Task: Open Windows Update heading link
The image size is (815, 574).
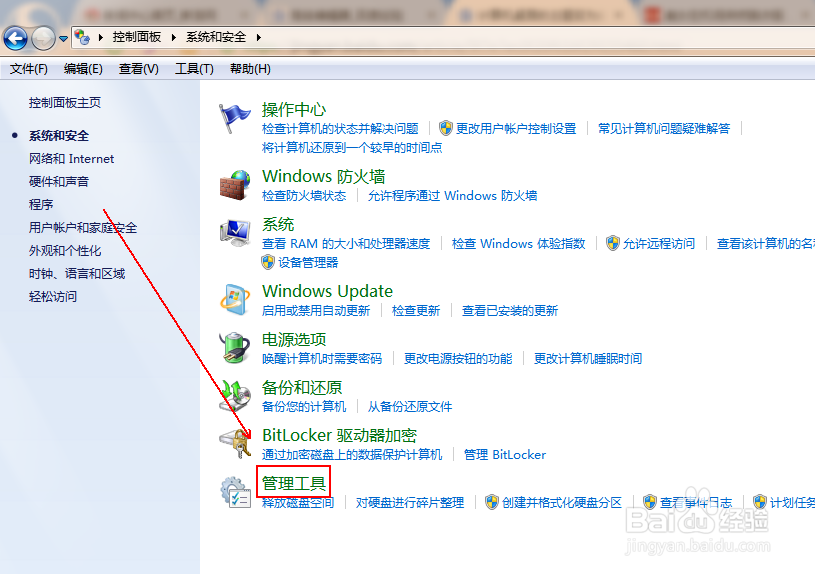Action: pos(327,291)
